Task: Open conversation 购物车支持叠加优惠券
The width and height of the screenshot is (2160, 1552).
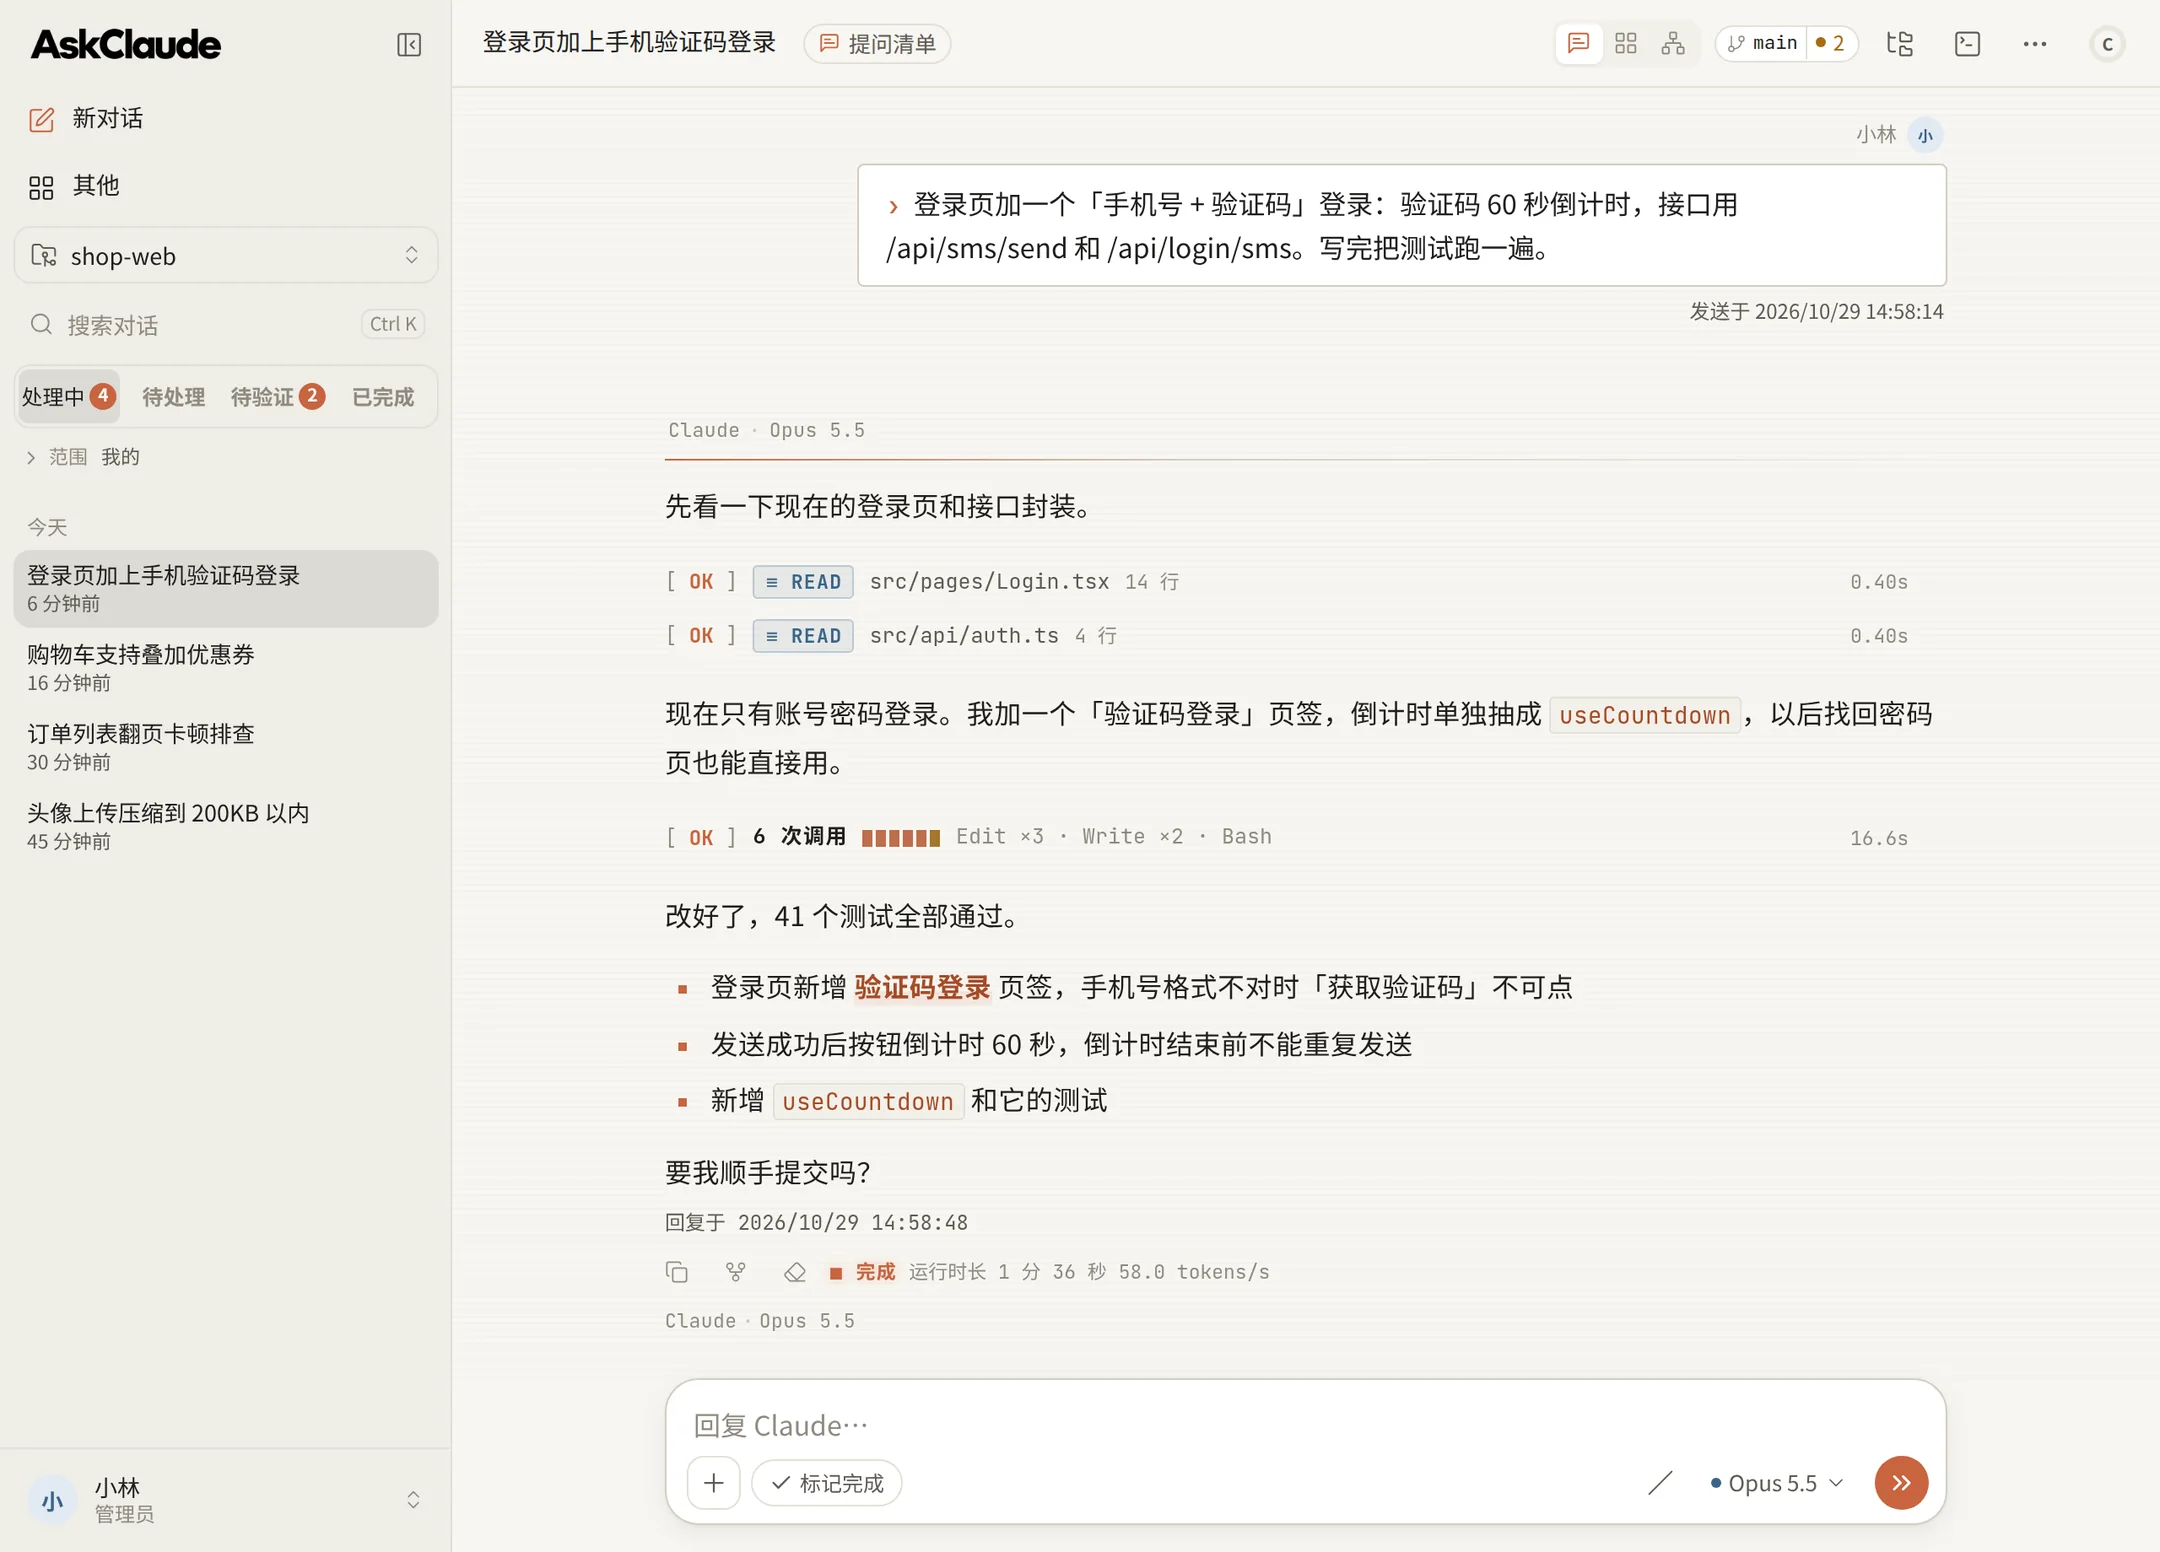Action: pyautogui.click(x=226, y=668)
